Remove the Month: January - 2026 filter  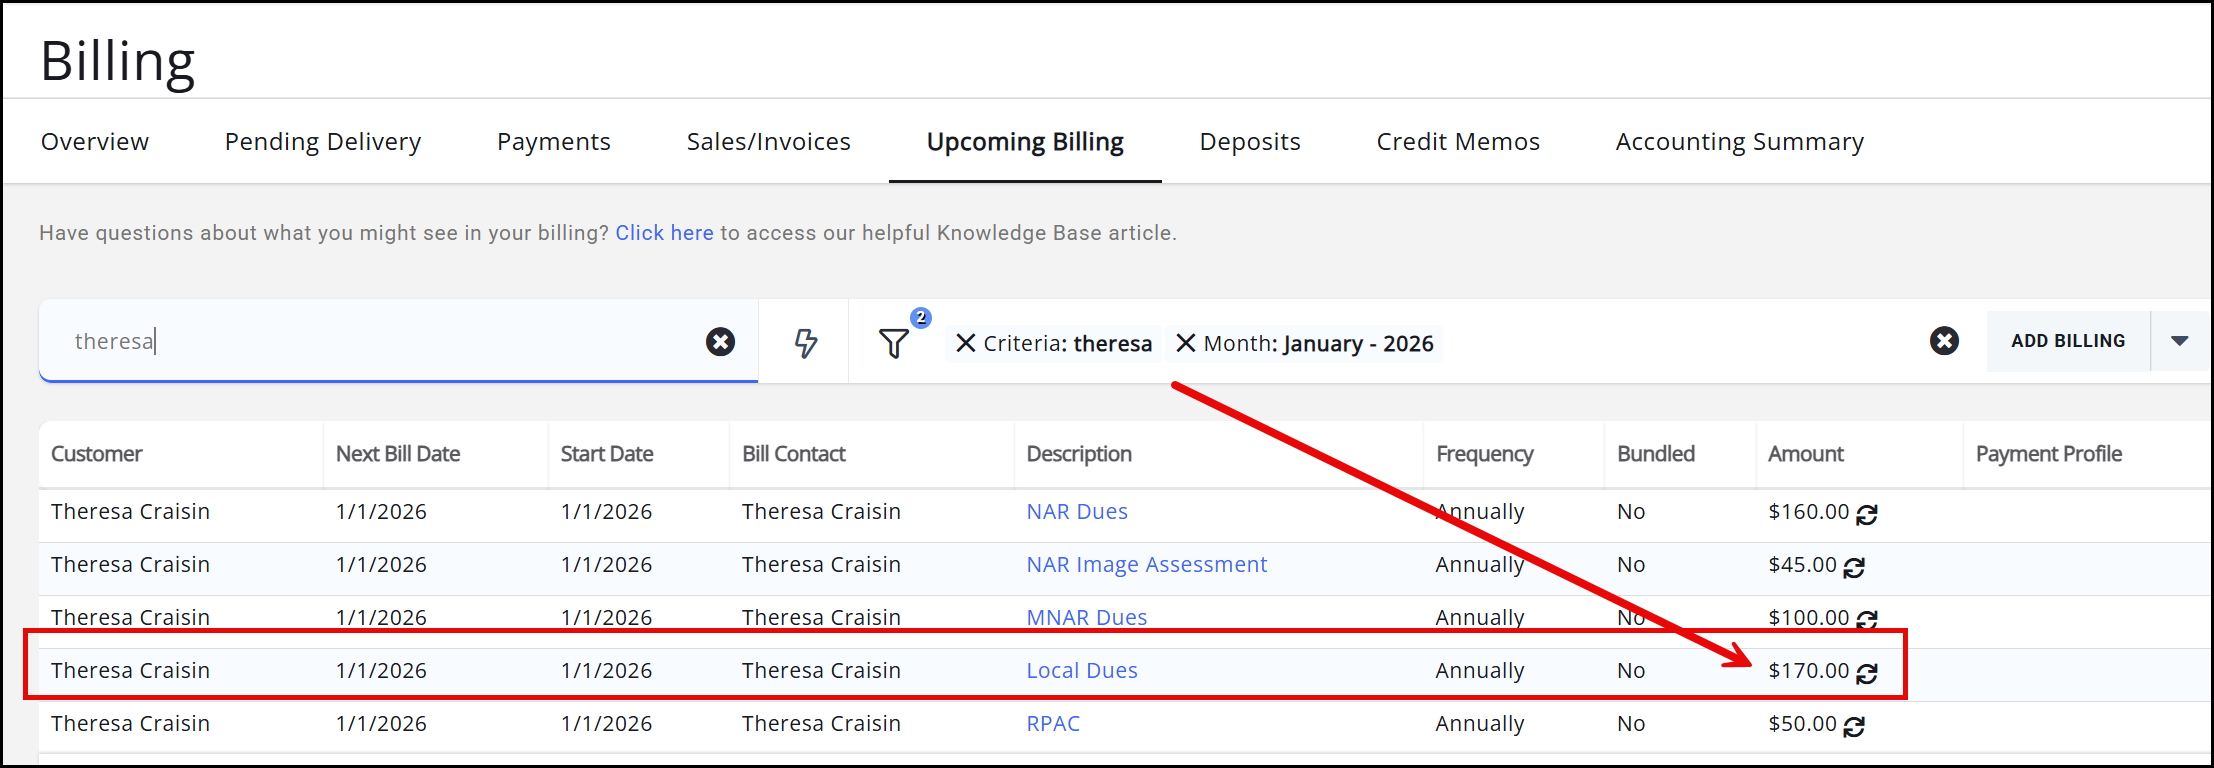(1185, 343)
